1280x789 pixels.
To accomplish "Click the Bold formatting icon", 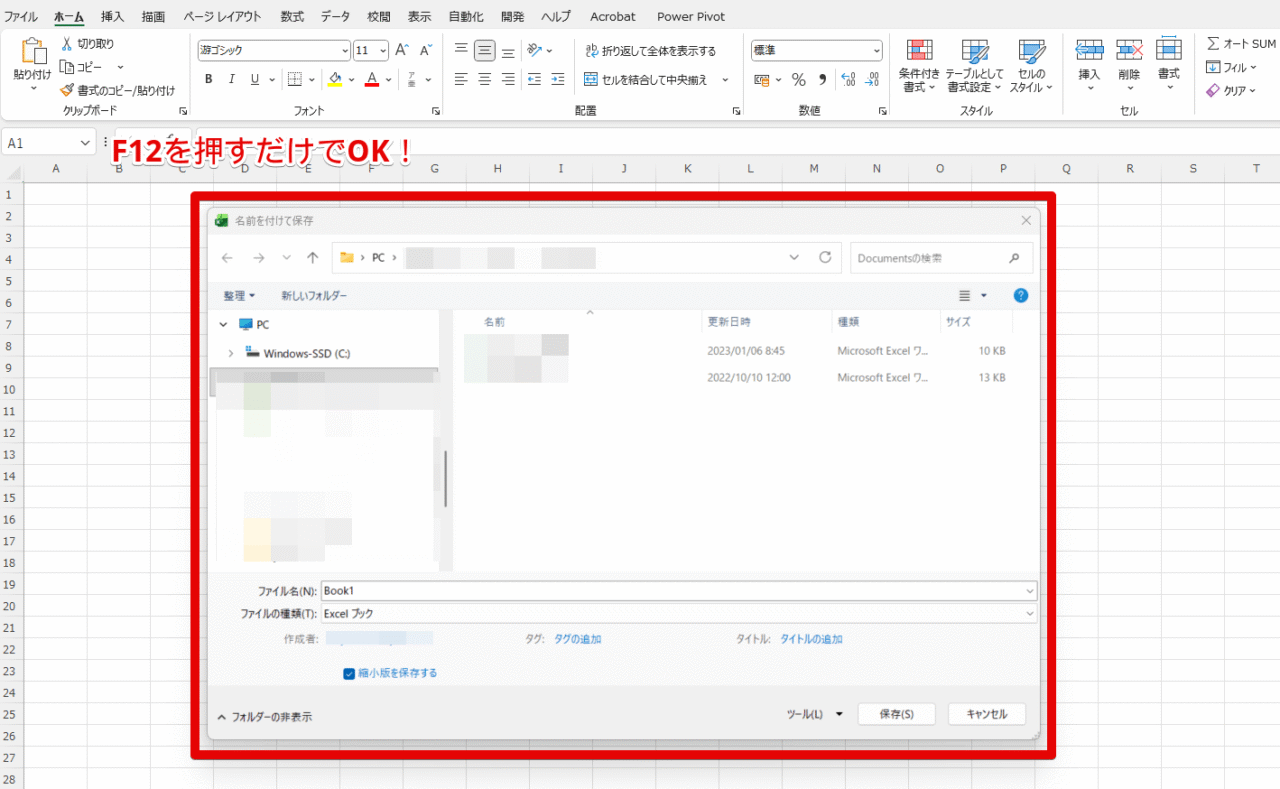I will point(208,79).
